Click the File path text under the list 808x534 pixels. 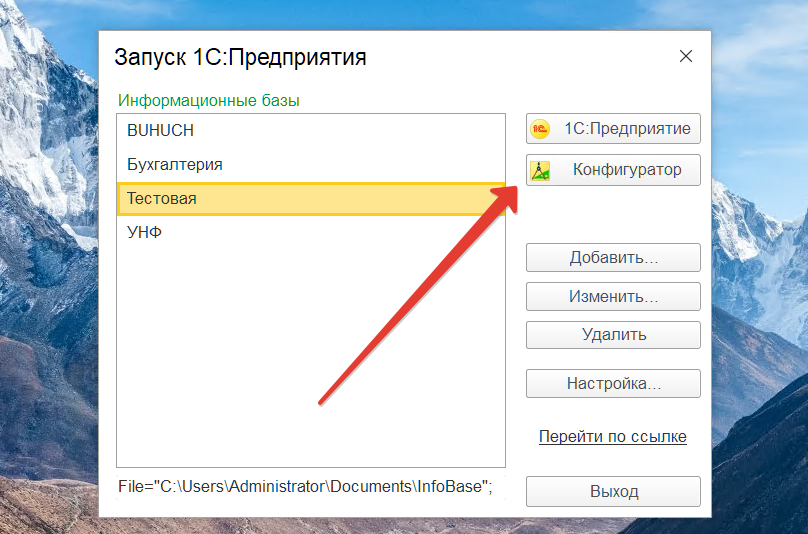pos(305,487)
